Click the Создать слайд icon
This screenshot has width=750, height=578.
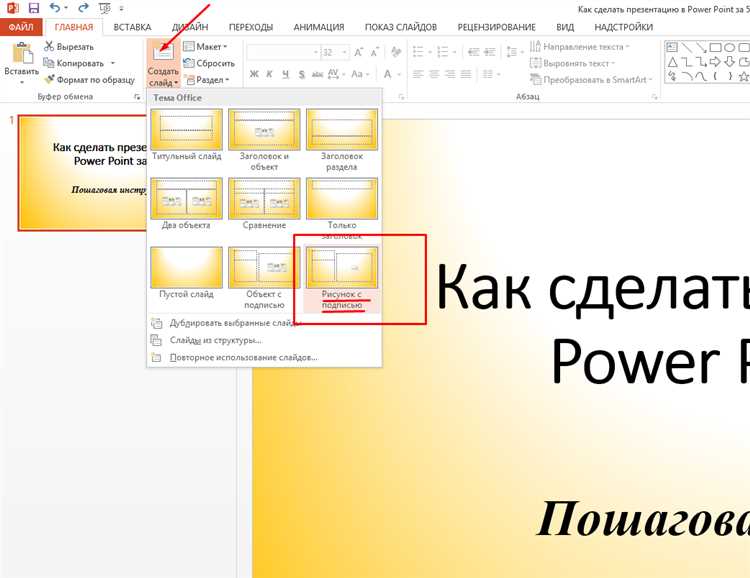click(x=163, y=52)
